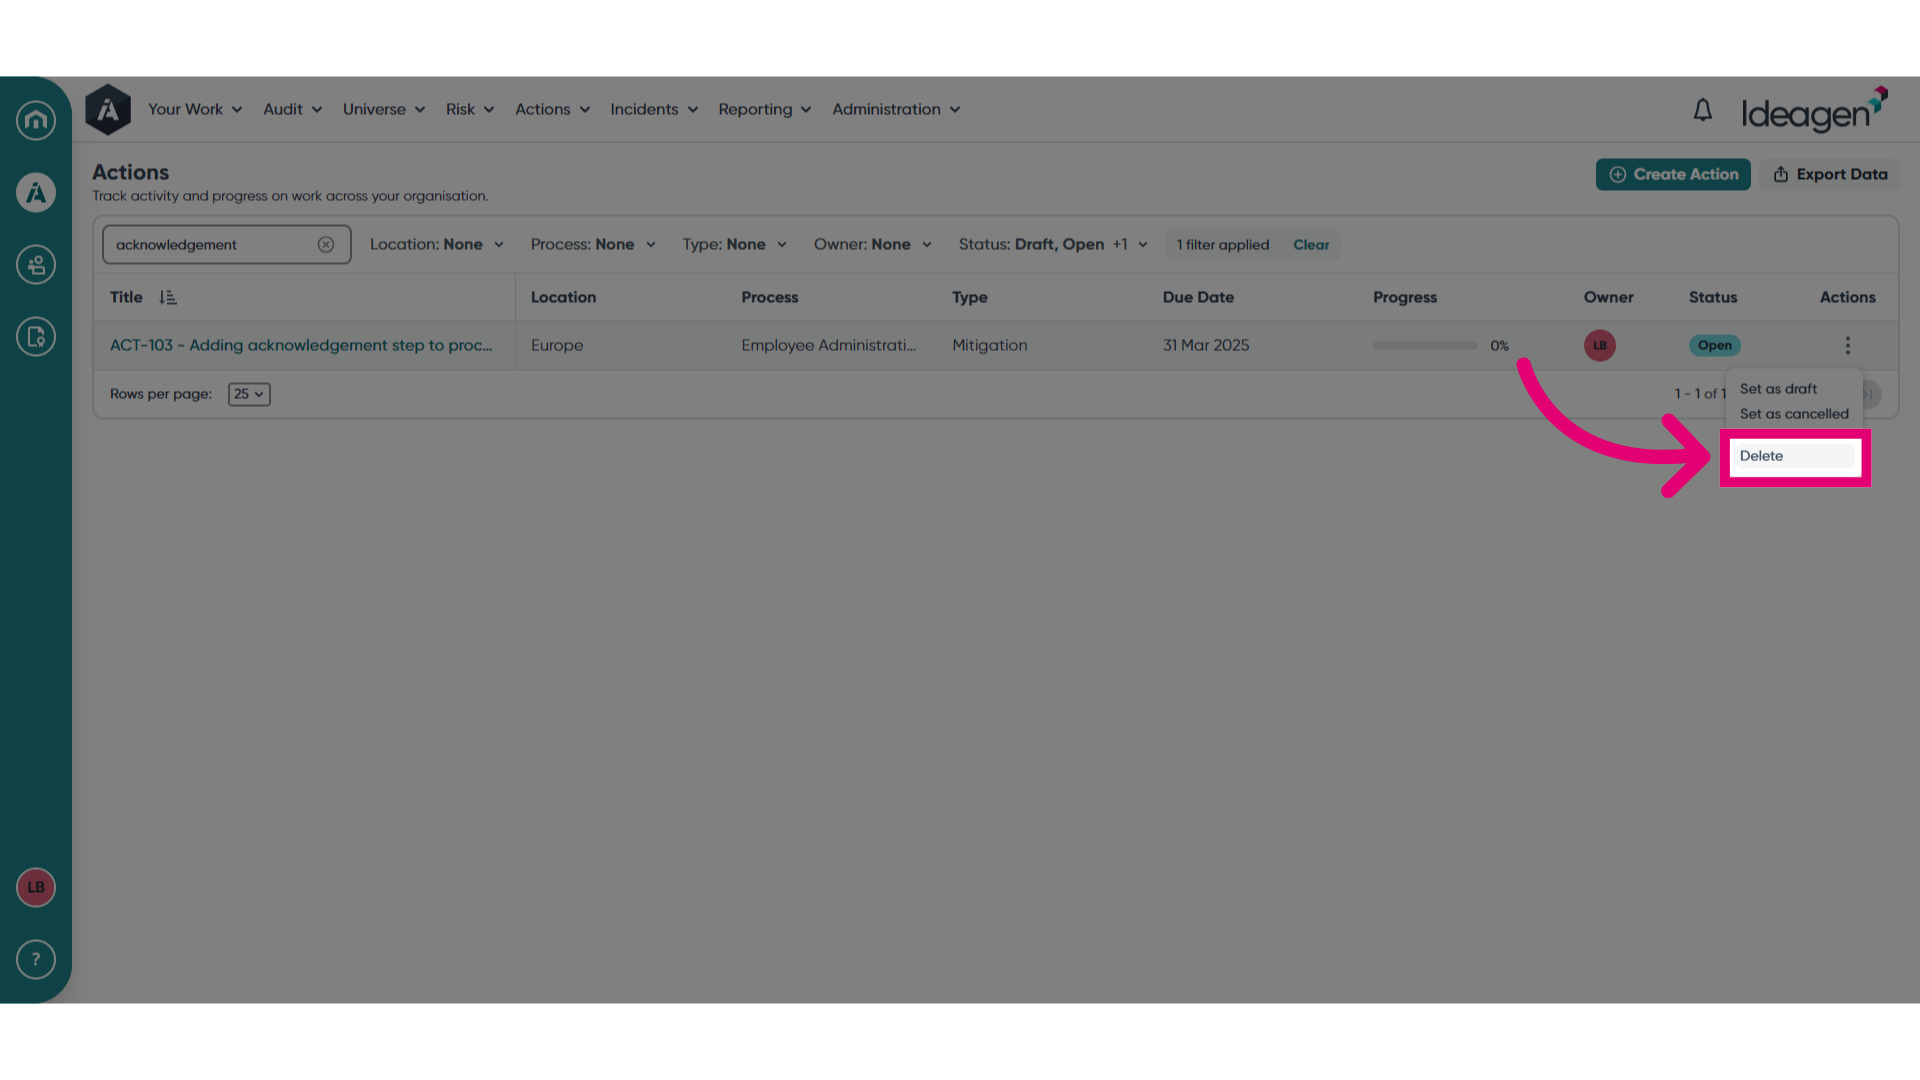
Task: Expand the Owner filter dropdown
Action: click(872, 245)
